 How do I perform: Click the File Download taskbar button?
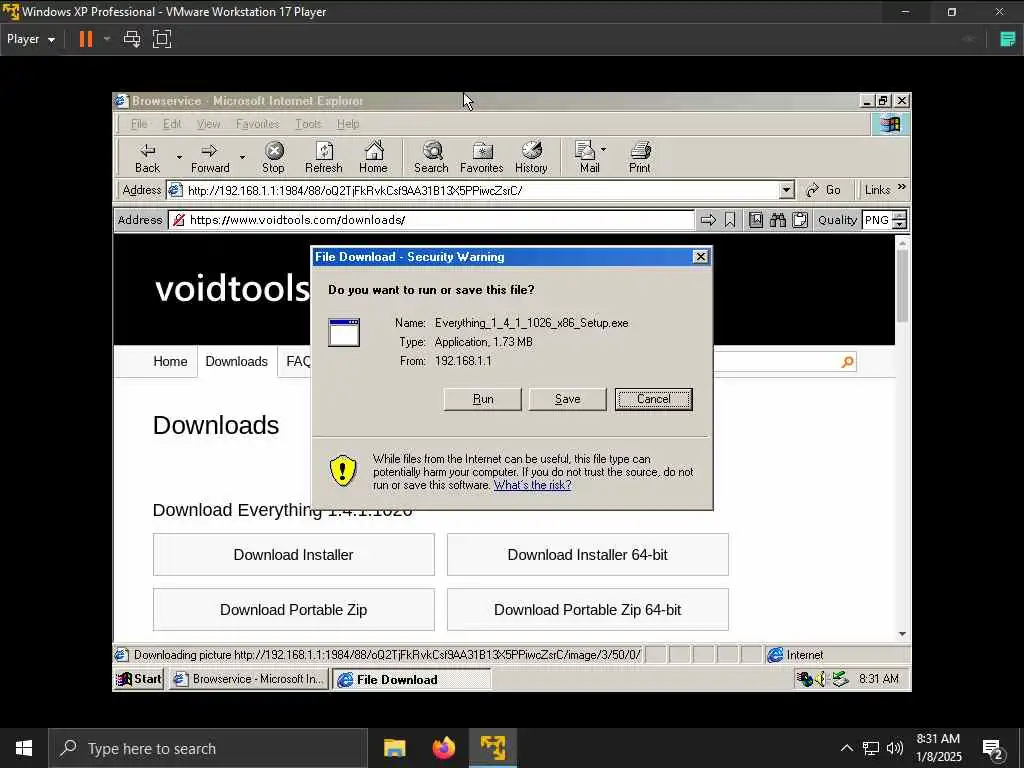coord(412,679)
